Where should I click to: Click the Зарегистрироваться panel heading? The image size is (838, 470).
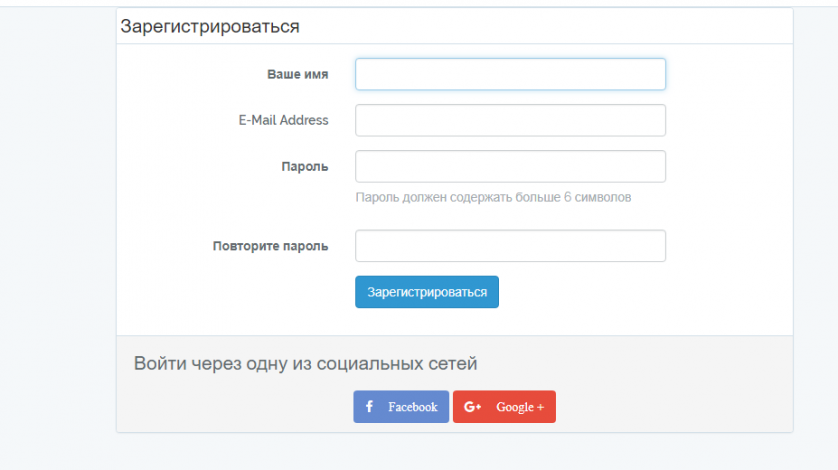click(210, 26)
